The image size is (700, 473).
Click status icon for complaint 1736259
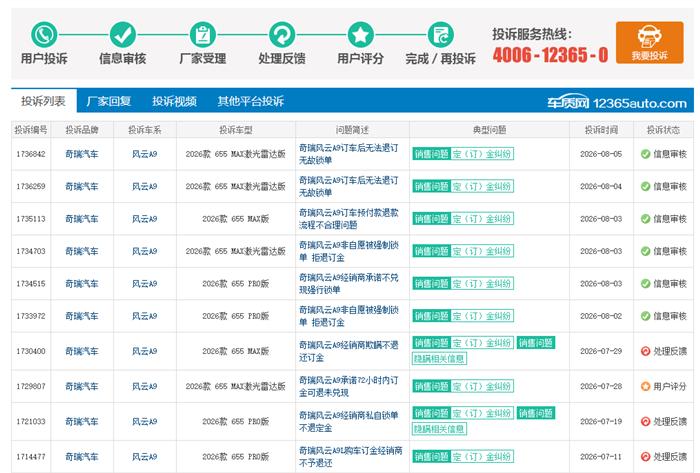click(646, 186)
